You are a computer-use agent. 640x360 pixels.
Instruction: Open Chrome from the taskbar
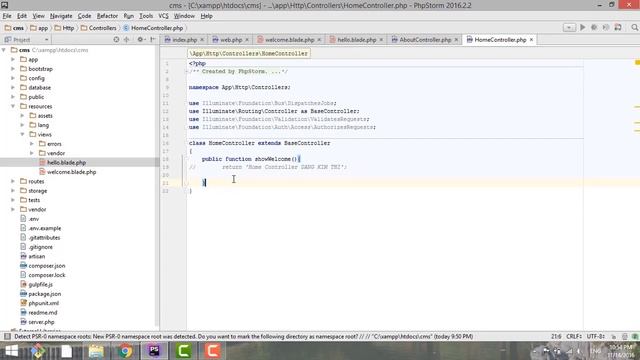(x=125, y=351)
